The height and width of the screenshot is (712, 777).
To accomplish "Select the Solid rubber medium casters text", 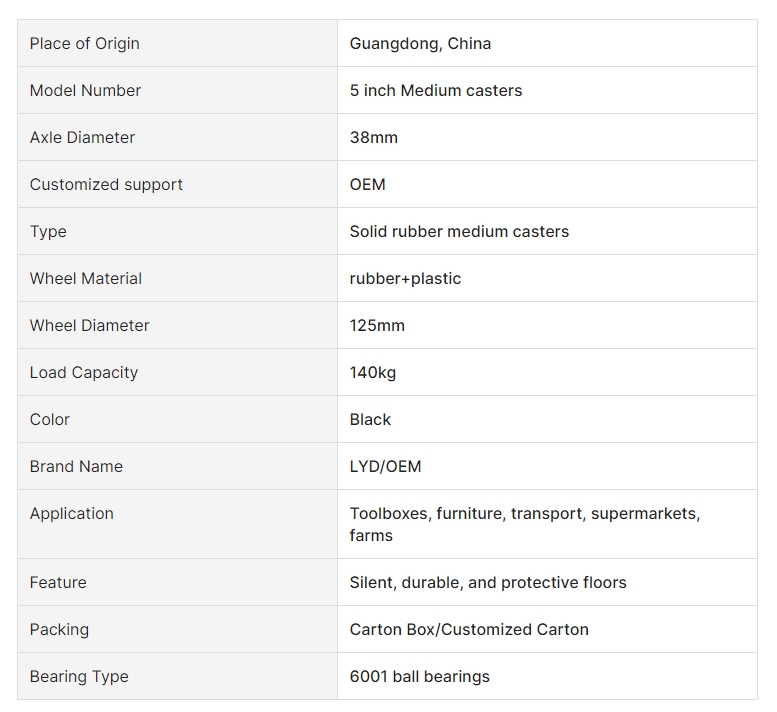I will (x=459, y=231).
